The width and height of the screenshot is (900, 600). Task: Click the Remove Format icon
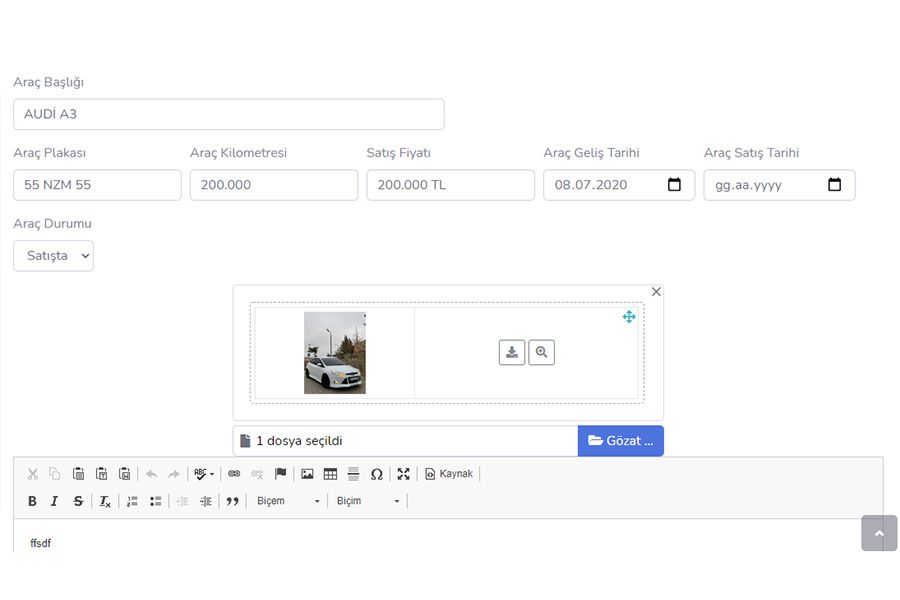tap(104, 501)
